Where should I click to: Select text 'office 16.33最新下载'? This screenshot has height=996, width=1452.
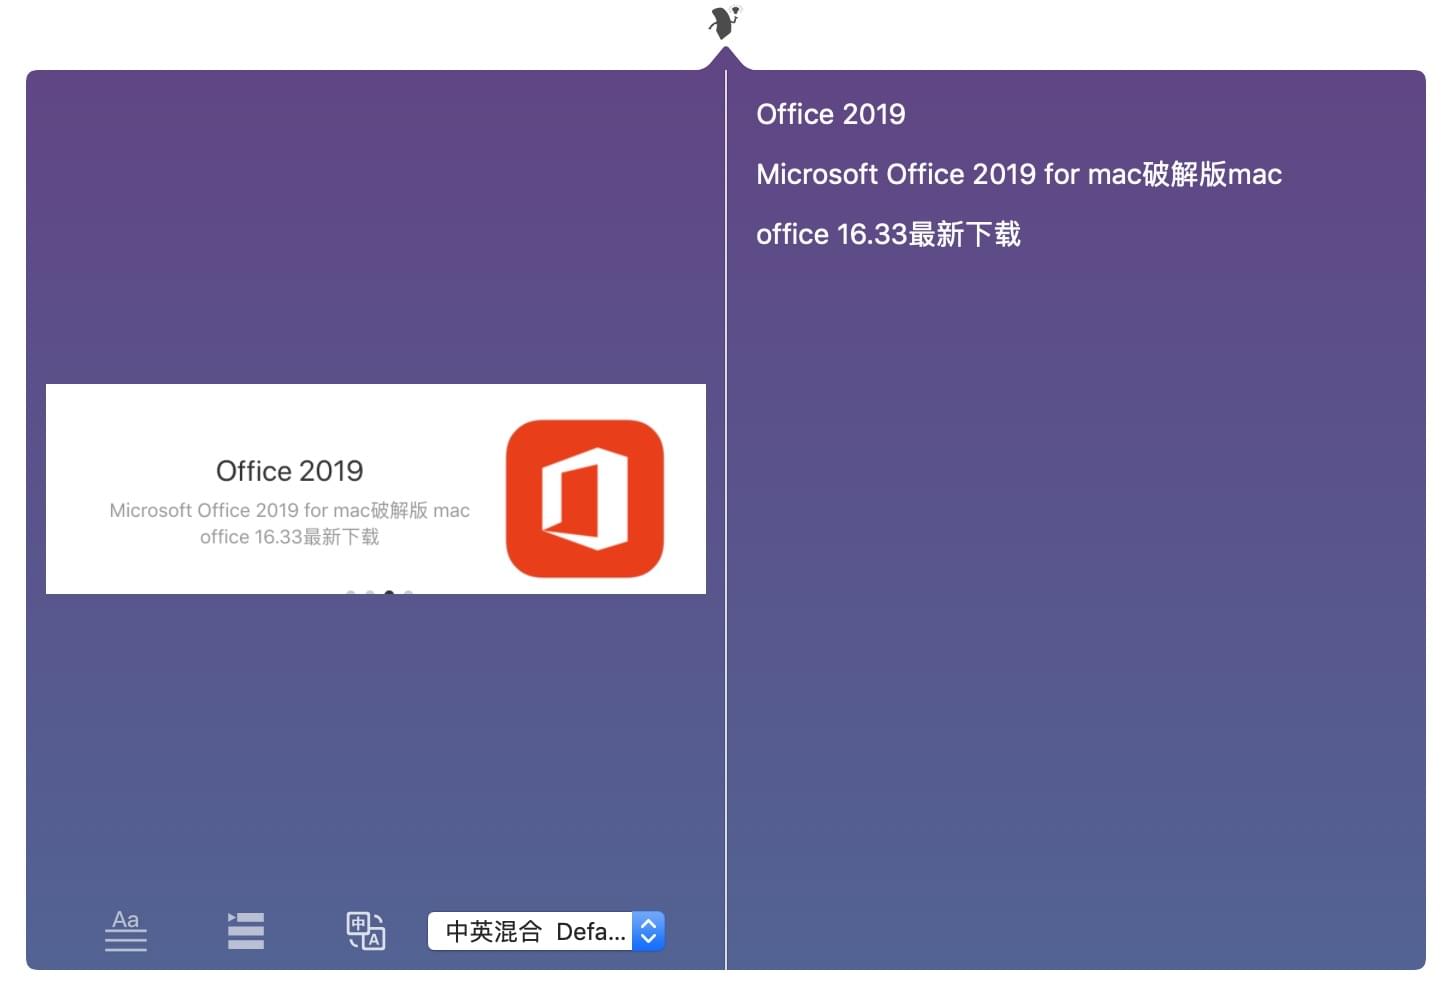[x=888, y=234]
